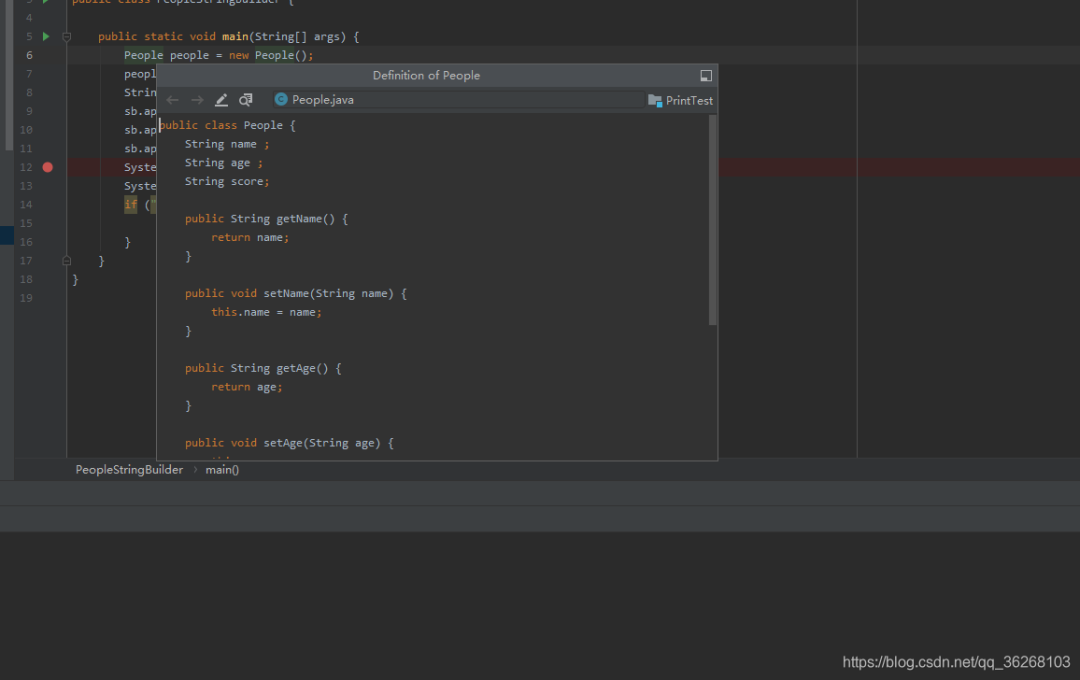Click the PrintTest module label
Image resolution: width=1080 pixels, height=680 pixels.
(x=689, y=101)
